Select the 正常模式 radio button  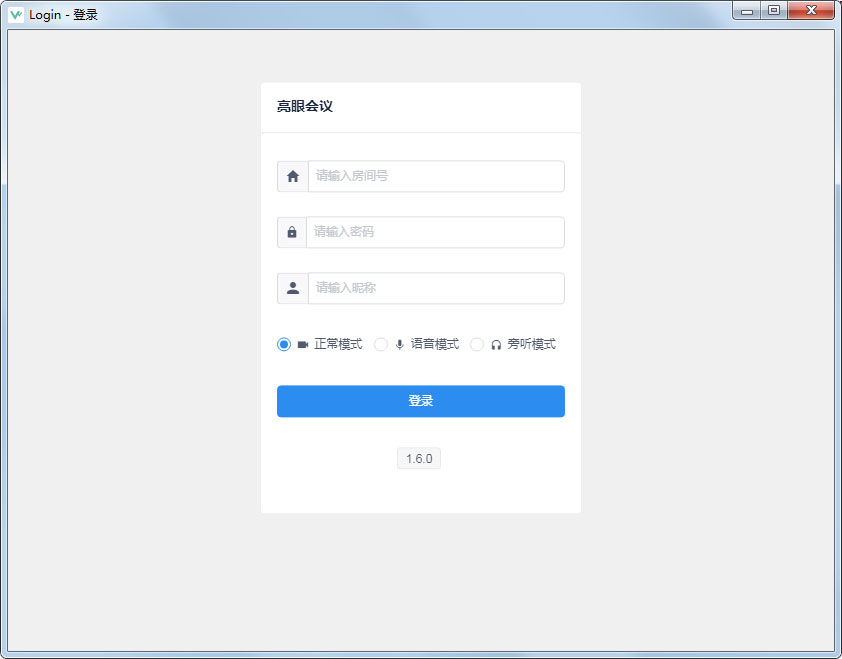[284, 344]
